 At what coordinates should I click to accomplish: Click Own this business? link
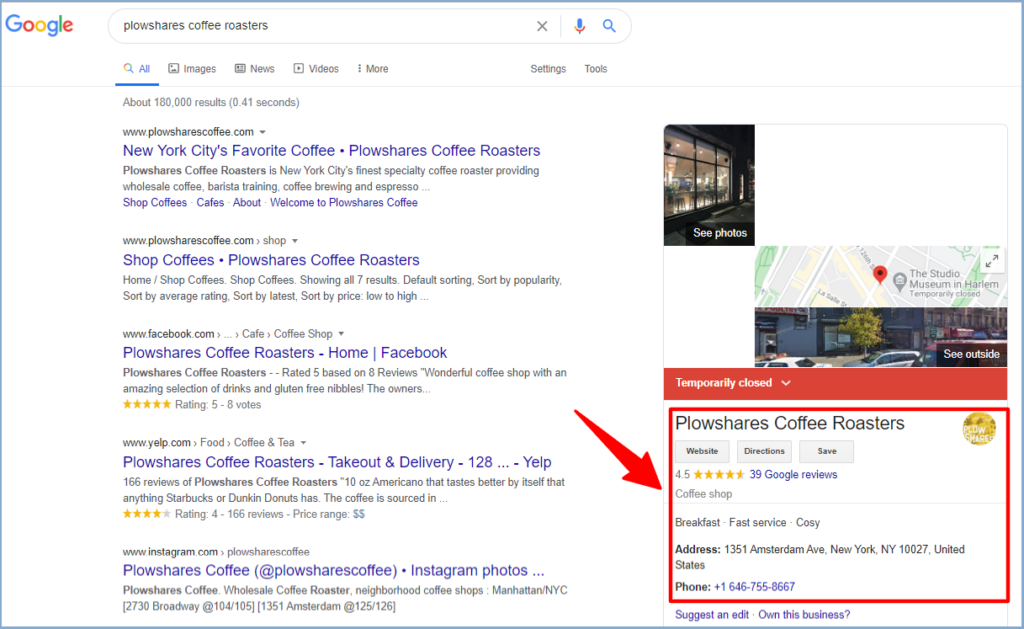[x=804, y=615]
